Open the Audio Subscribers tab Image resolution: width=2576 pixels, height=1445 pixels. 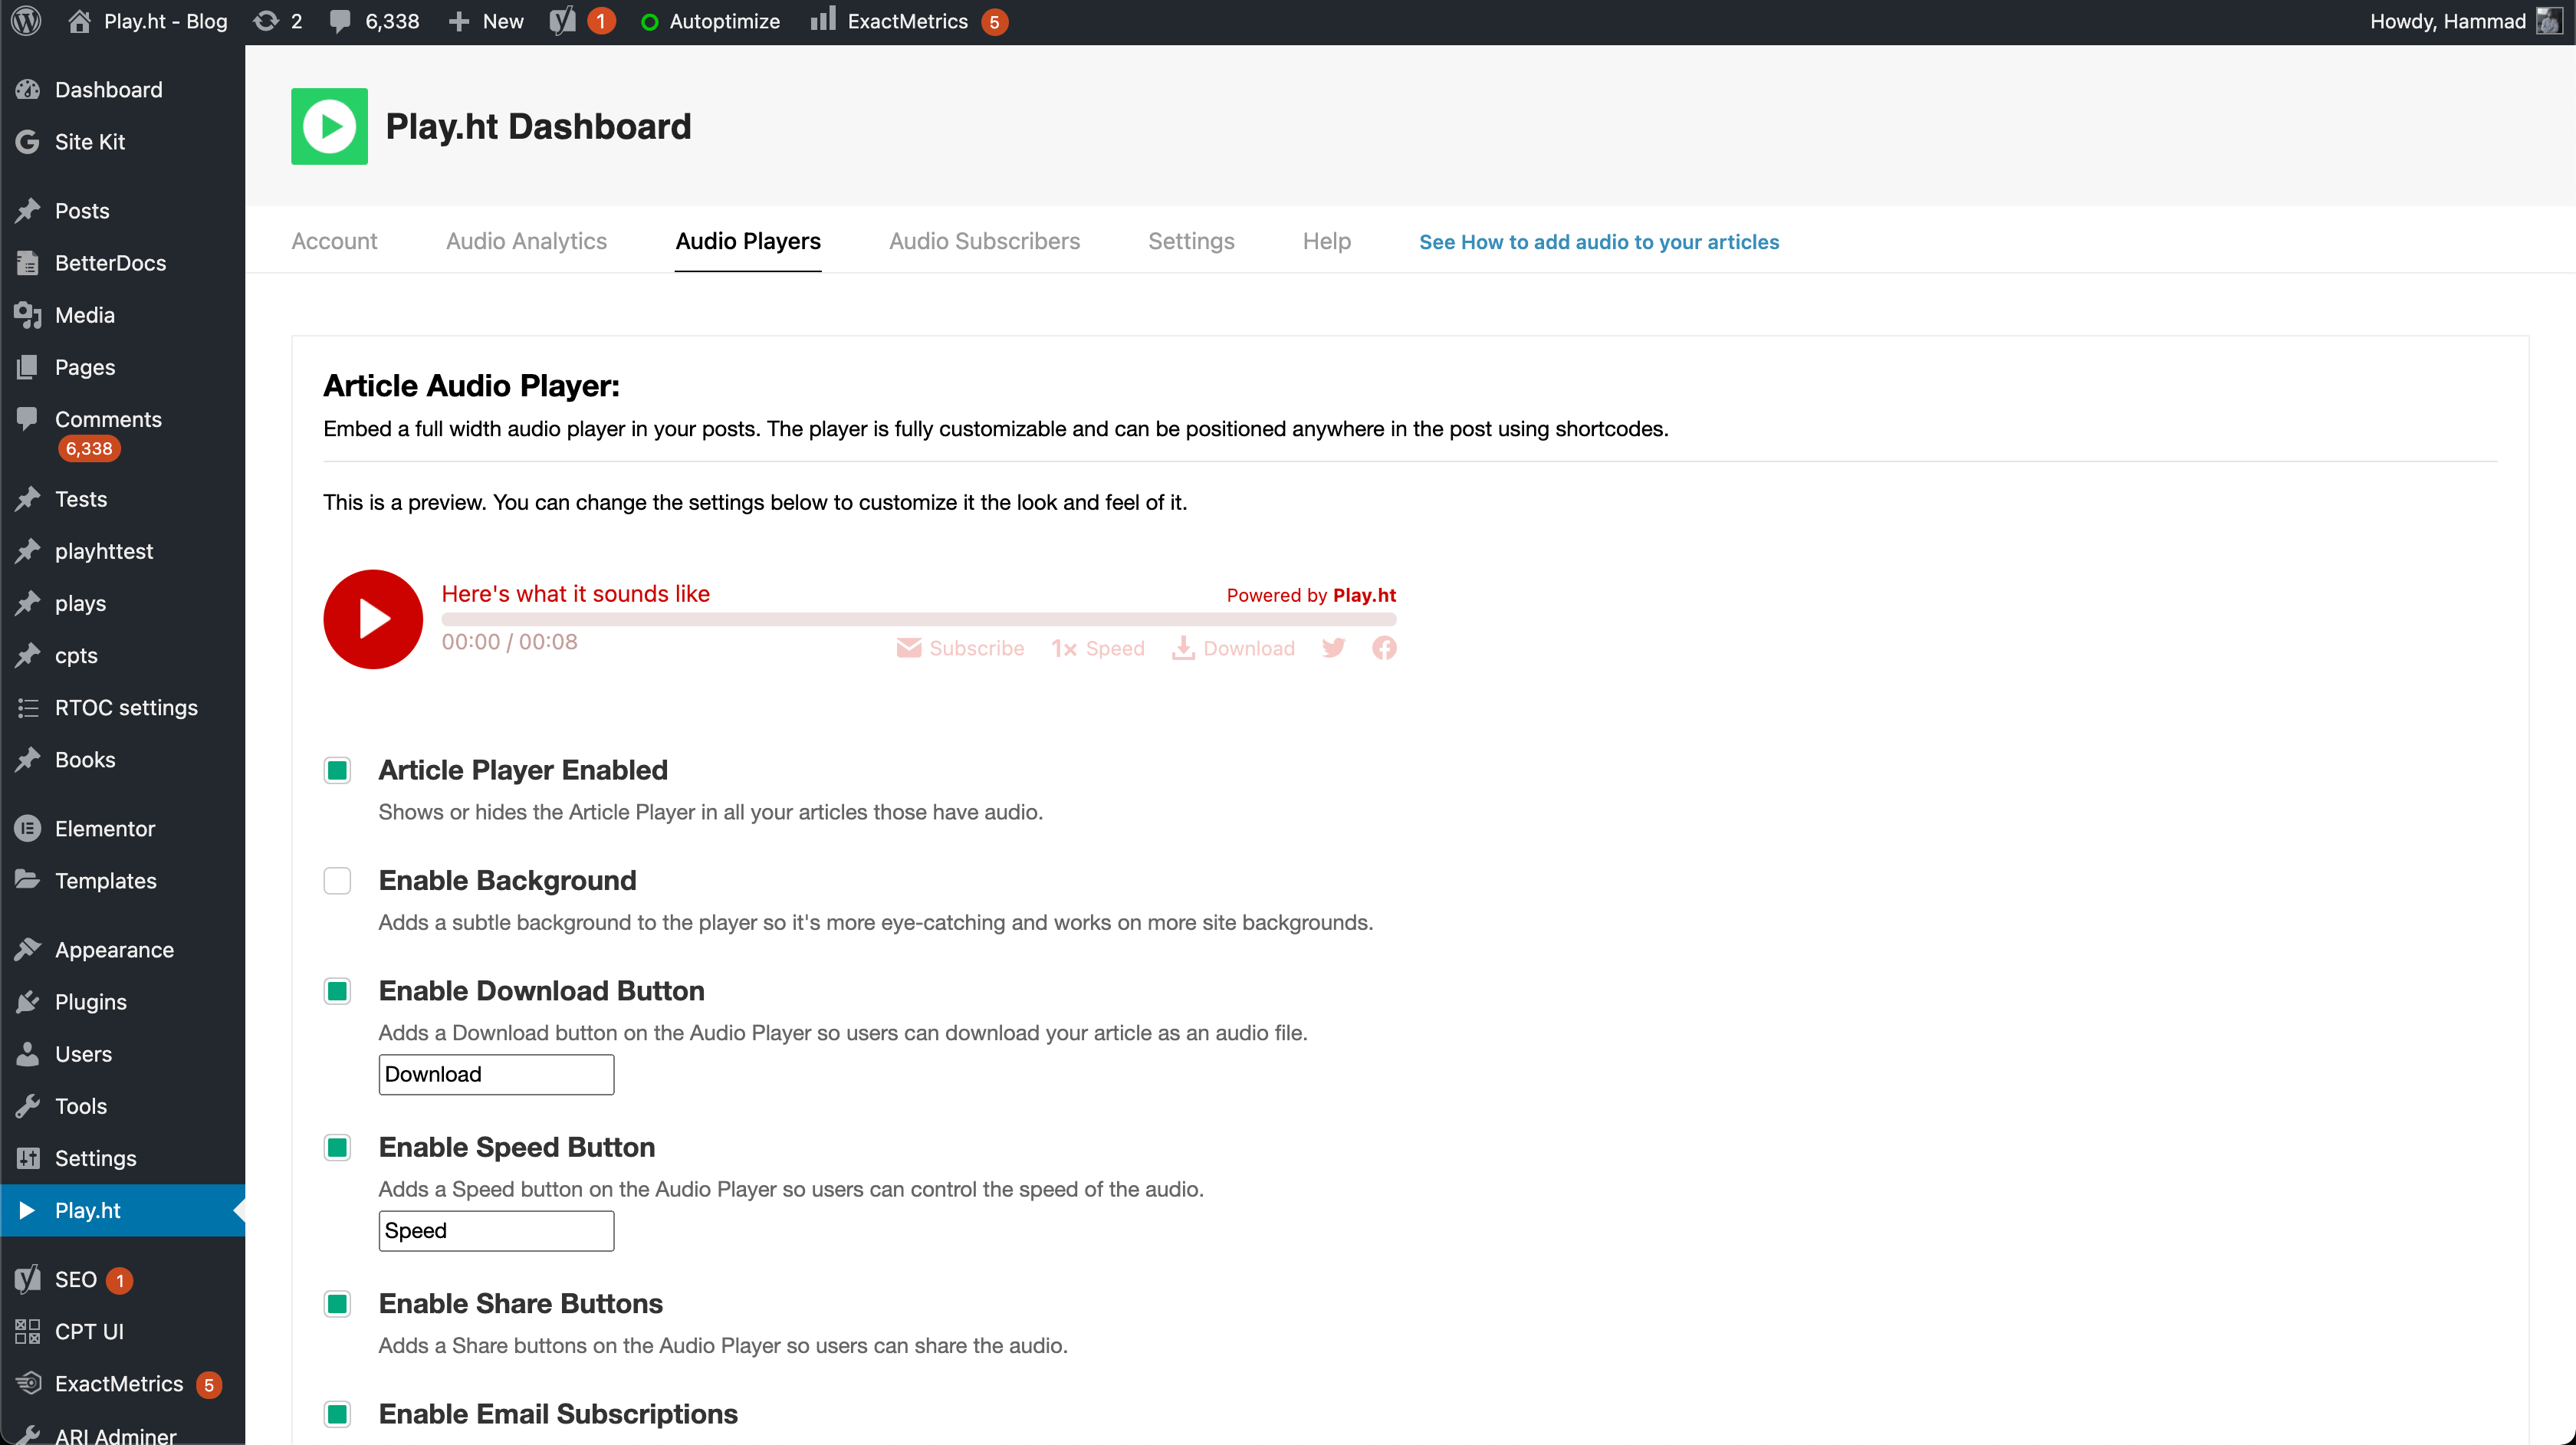pyautogui.click(x=984, y=241)
